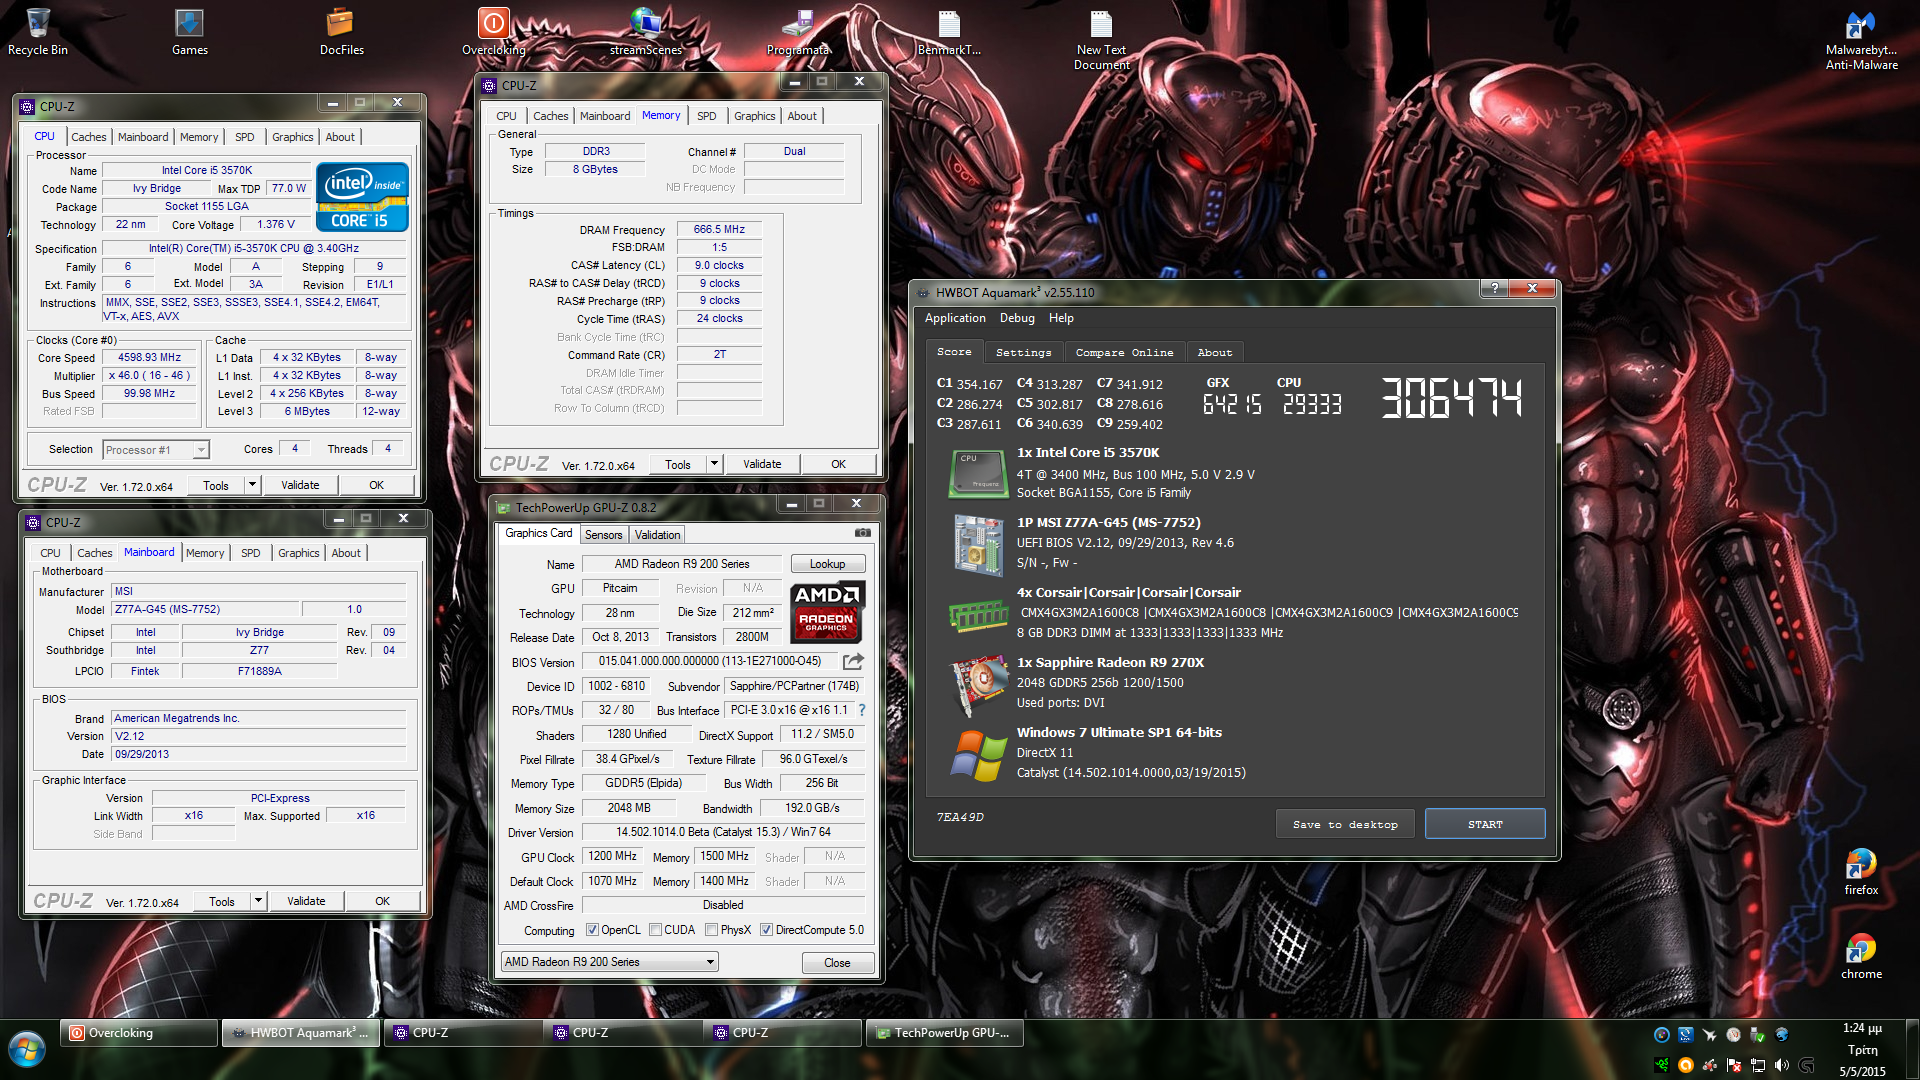Click the Lookup button in GPU-Z

[x=827, y=564]
